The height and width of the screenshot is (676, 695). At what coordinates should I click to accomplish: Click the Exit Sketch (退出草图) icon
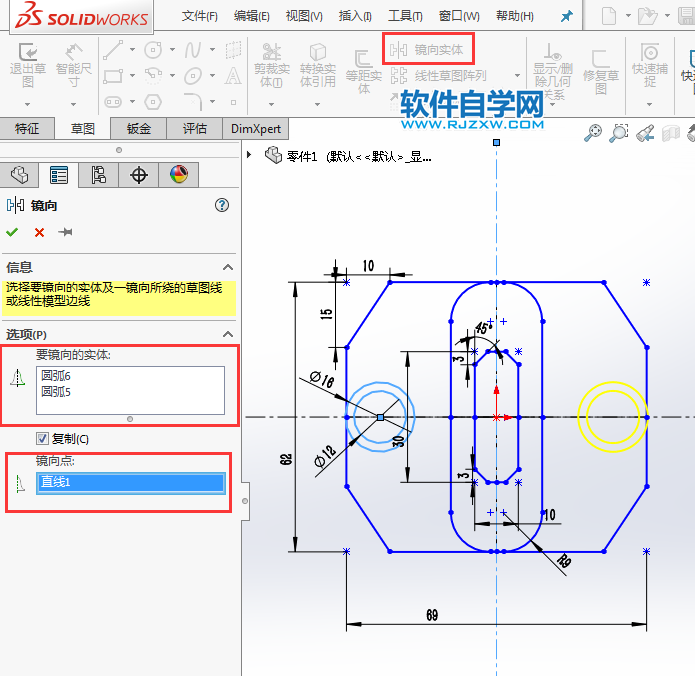[x=27, y=52]
